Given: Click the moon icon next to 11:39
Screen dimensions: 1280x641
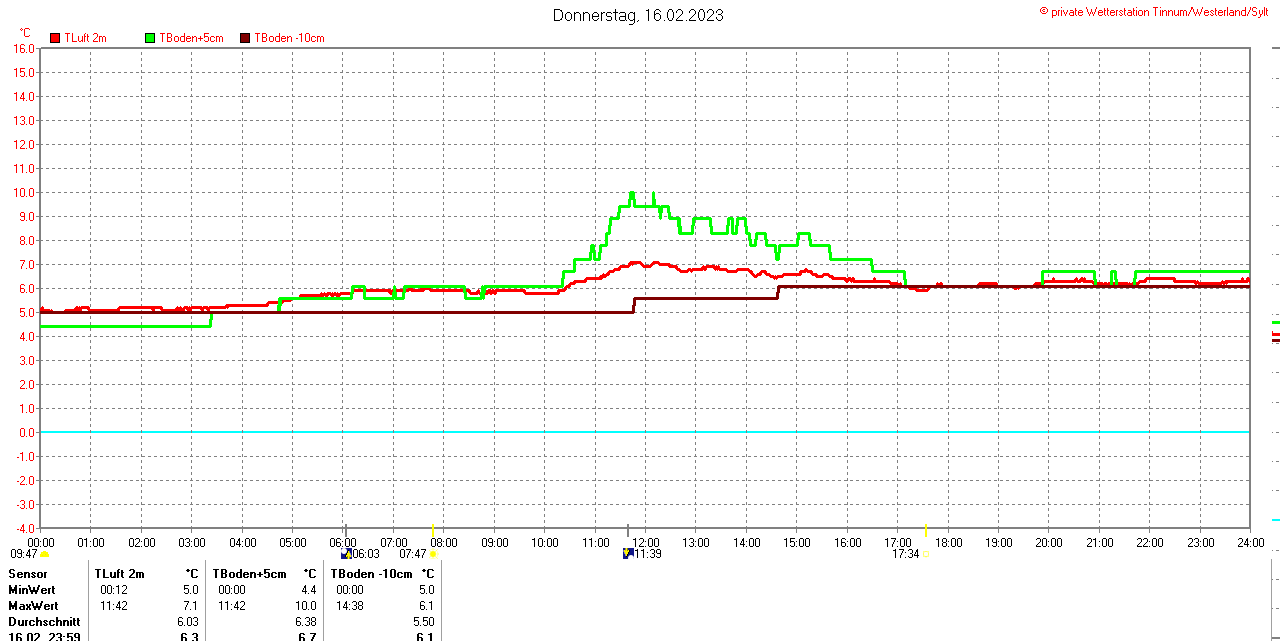Looking at the screenshot, I should [x=628, y=554].
